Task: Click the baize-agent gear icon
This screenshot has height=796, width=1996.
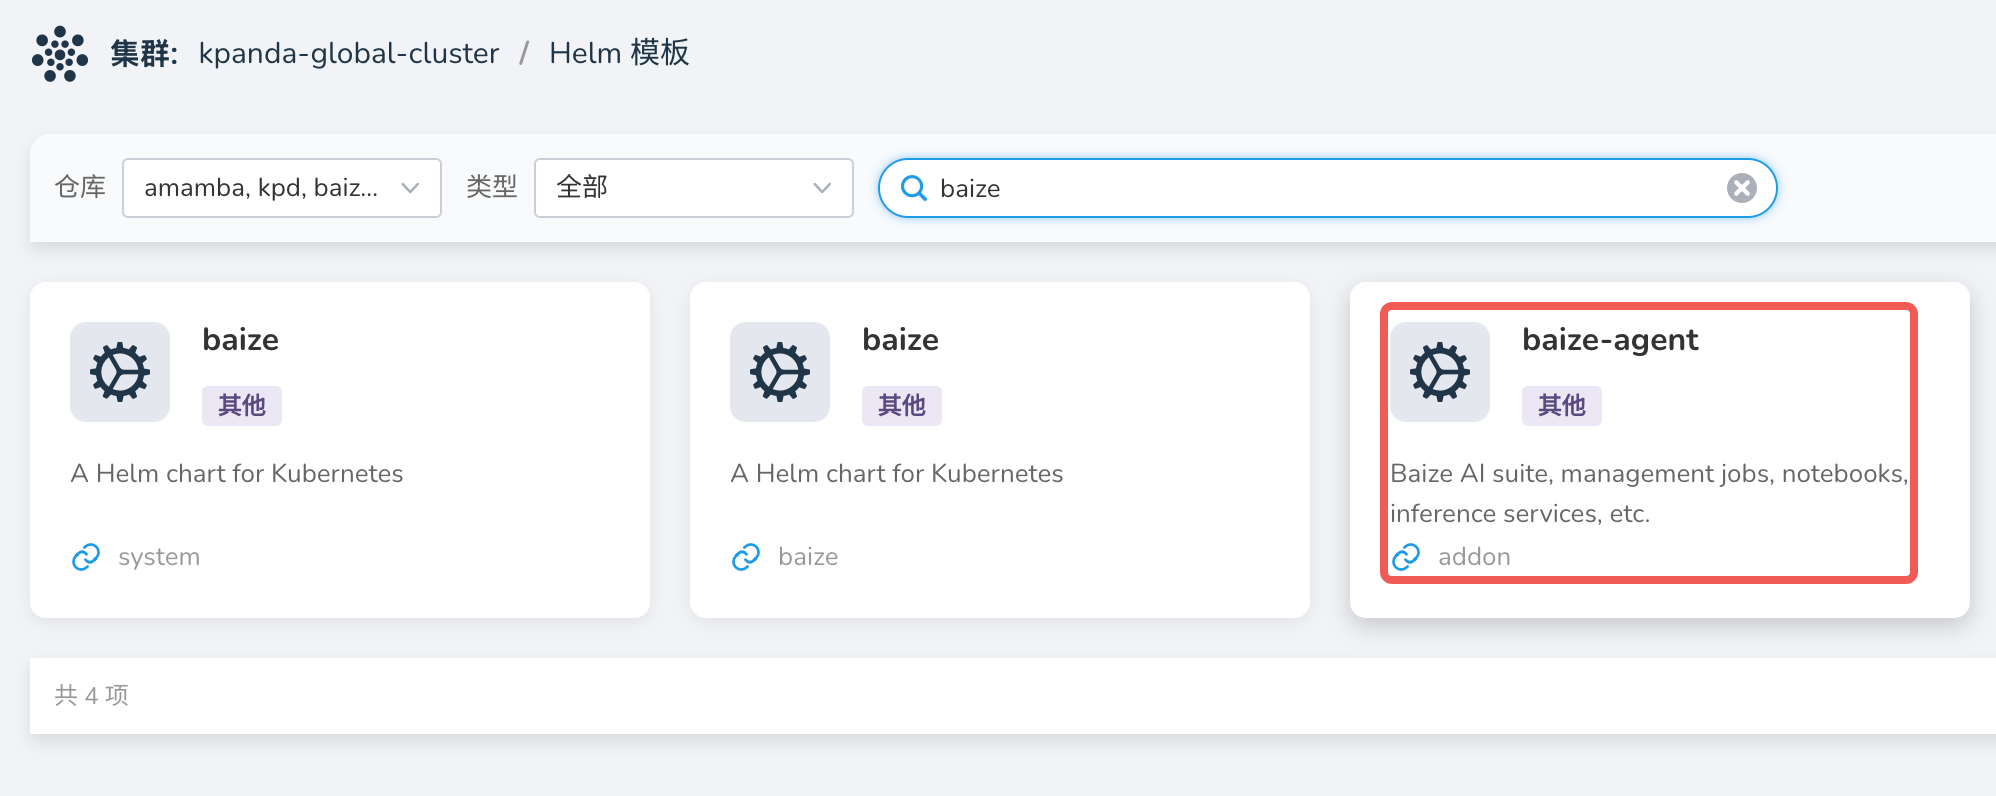Action: [x=1440, y=372]
